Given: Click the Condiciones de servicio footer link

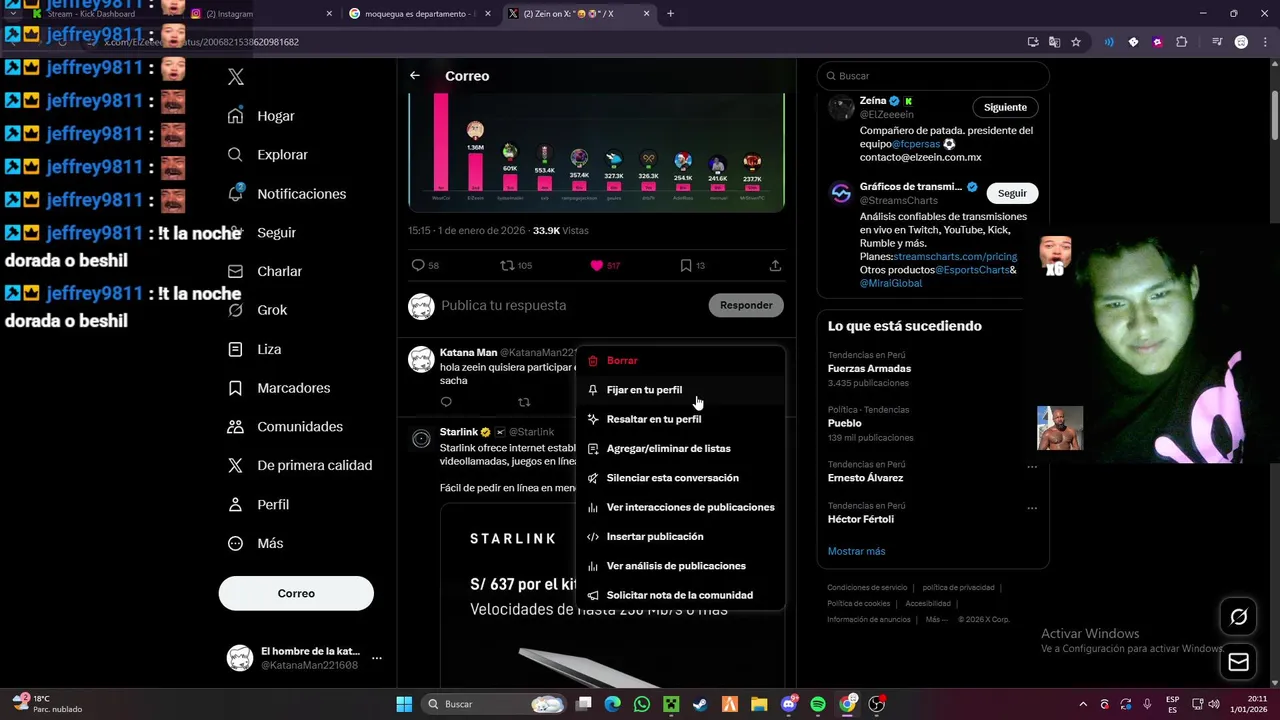Looking at the screenshot, I should 867,588.
